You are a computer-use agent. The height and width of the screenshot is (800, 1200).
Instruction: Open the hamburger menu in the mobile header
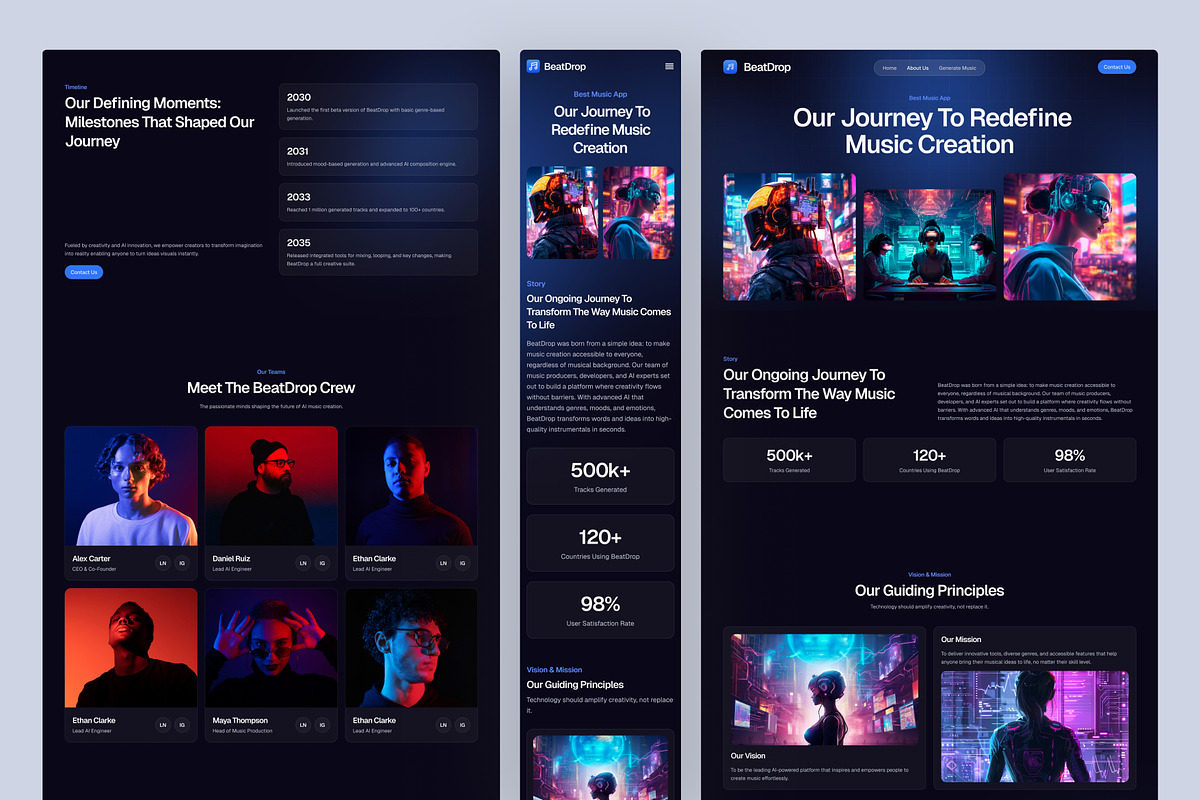click(x=669, y=66)
